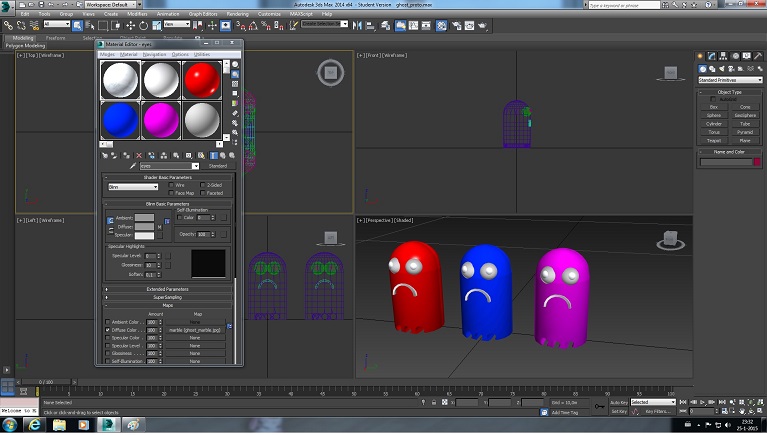Open the Modifiers menu
This screenshot has height=435, width=767.
tap(137, 14)
